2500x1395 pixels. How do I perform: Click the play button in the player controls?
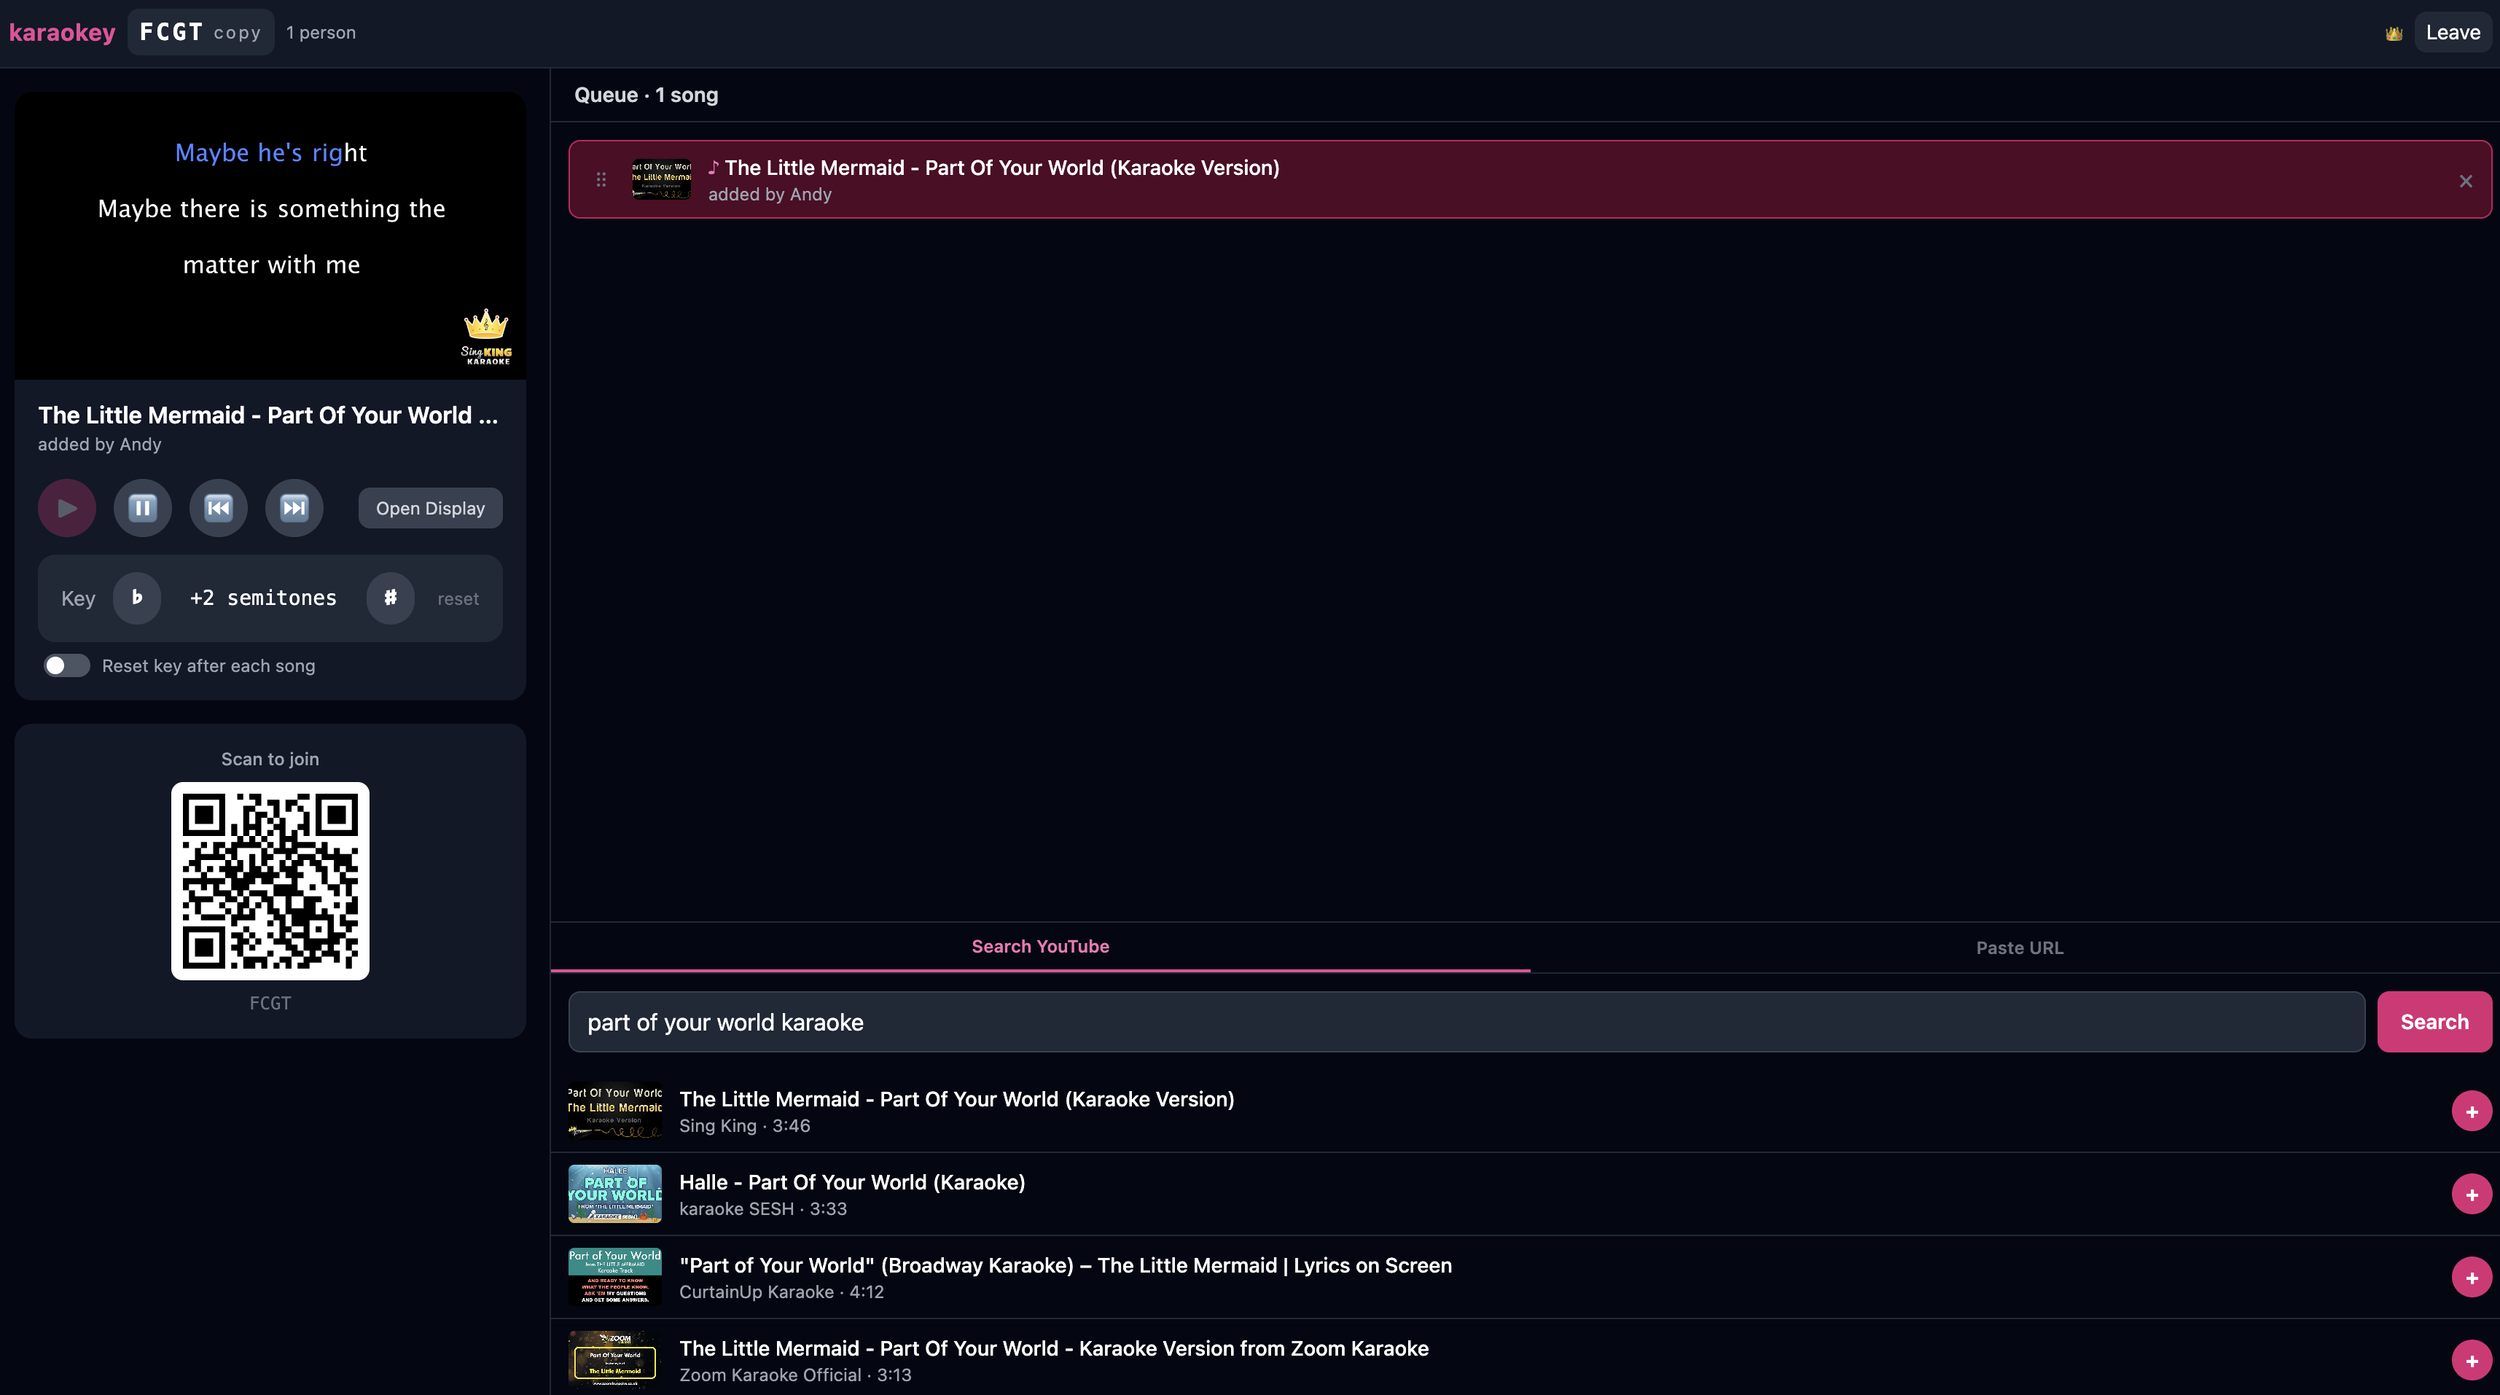click(x=67, y=508)
